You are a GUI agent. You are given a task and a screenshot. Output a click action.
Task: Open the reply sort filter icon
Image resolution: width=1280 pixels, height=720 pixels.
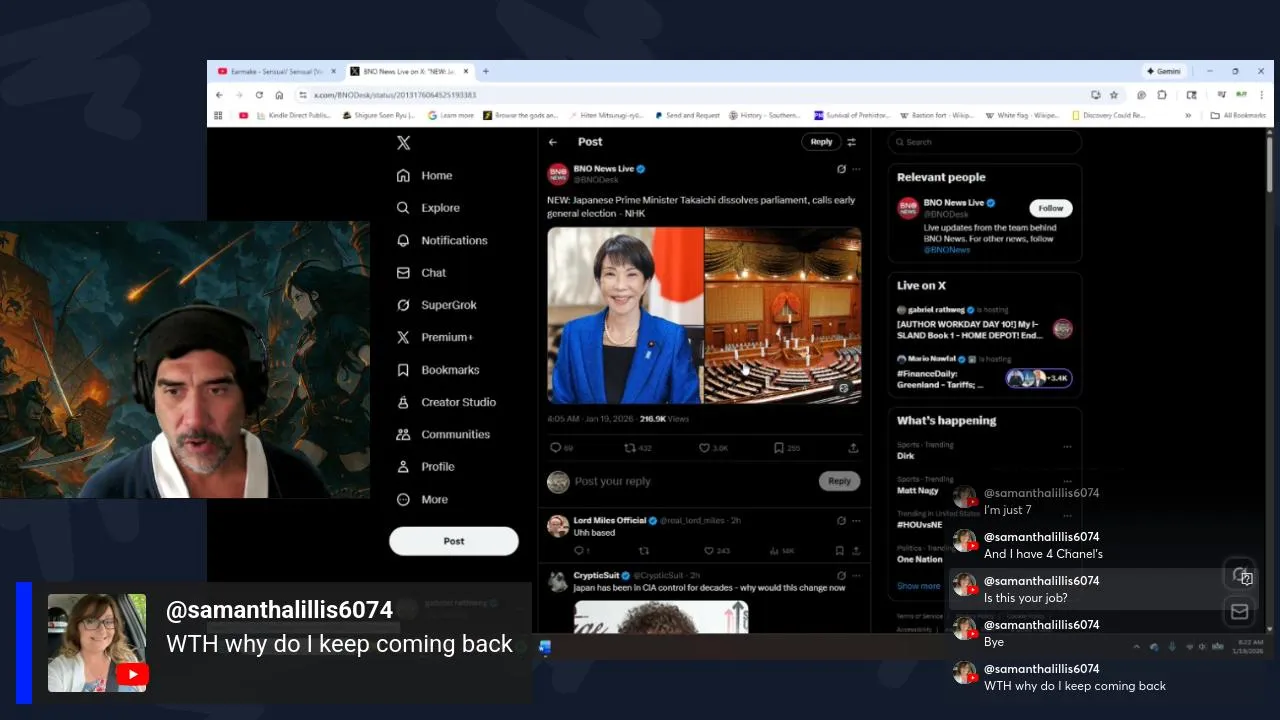coord(852,142)
